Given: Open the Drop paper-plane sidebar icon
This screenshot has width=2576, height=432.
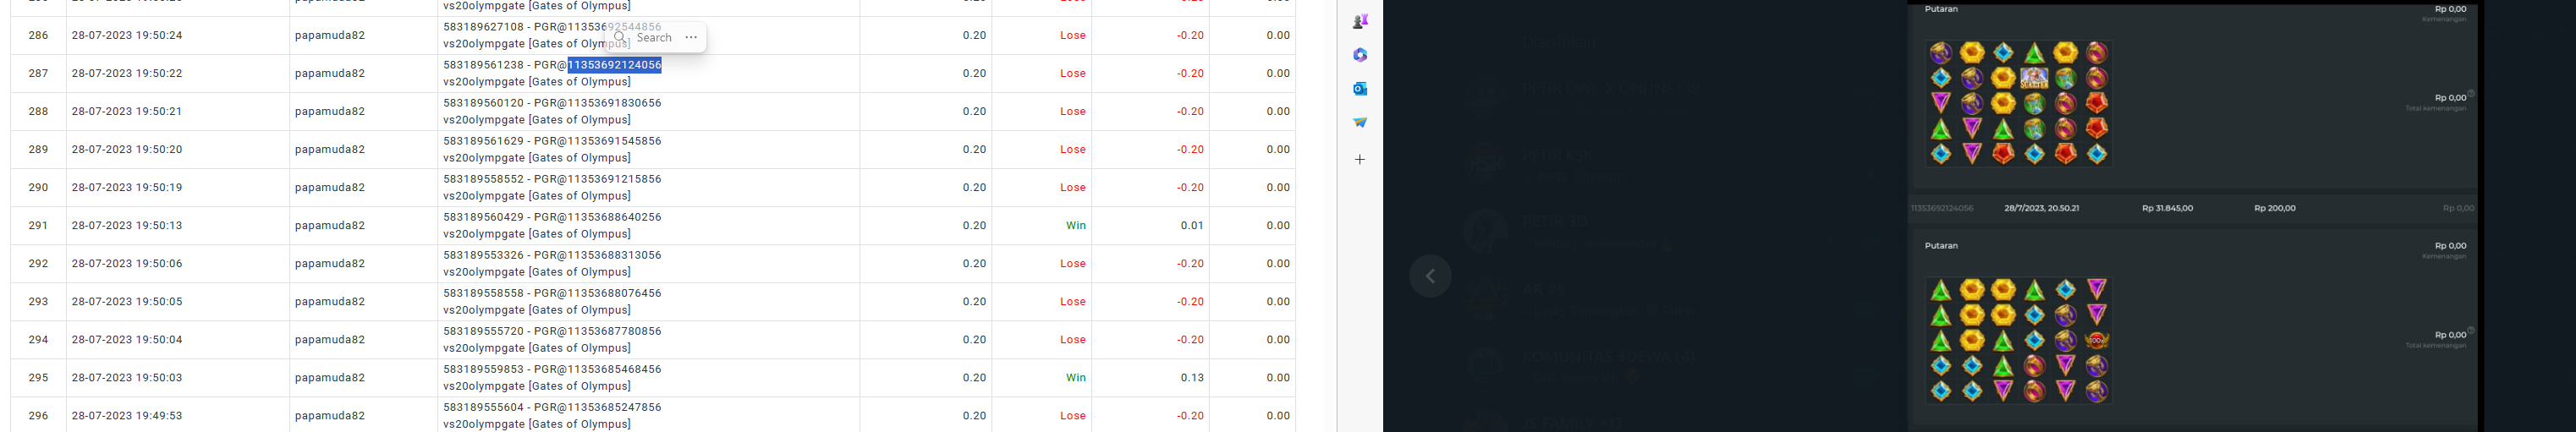Looking at the screenshot, I should 1360,122.
